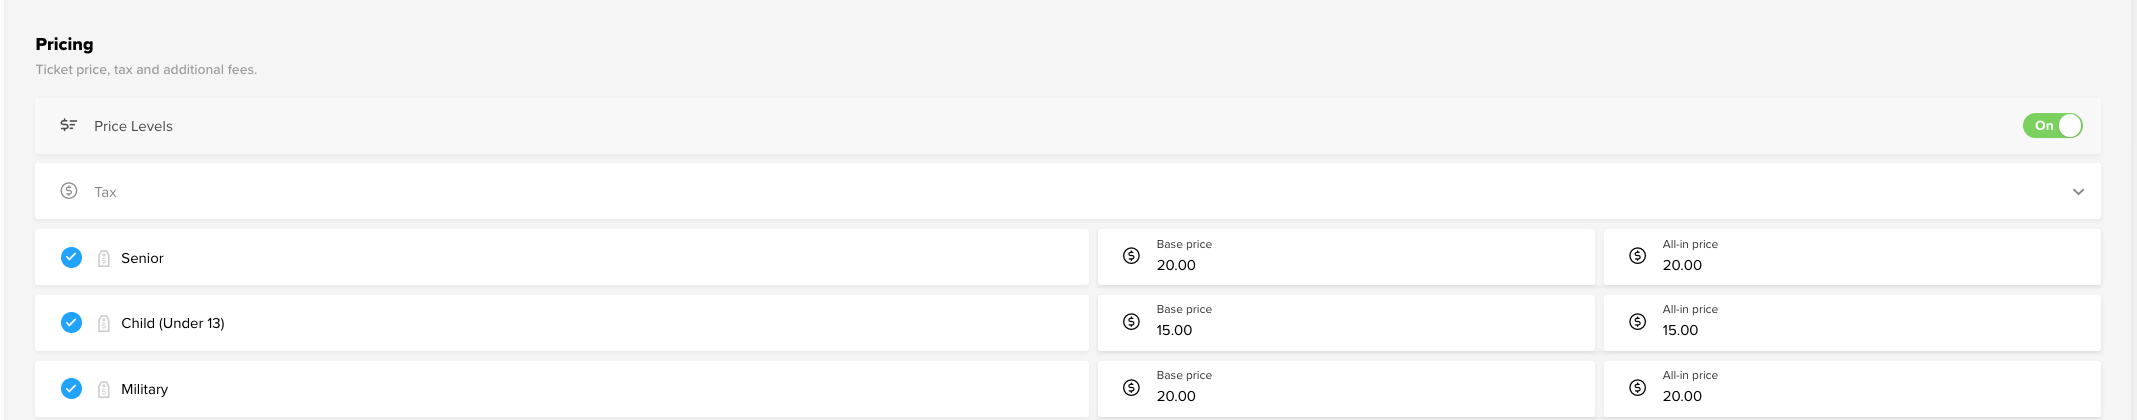Uncheck the Child (Under 13) checkbox

coord(71,322)
